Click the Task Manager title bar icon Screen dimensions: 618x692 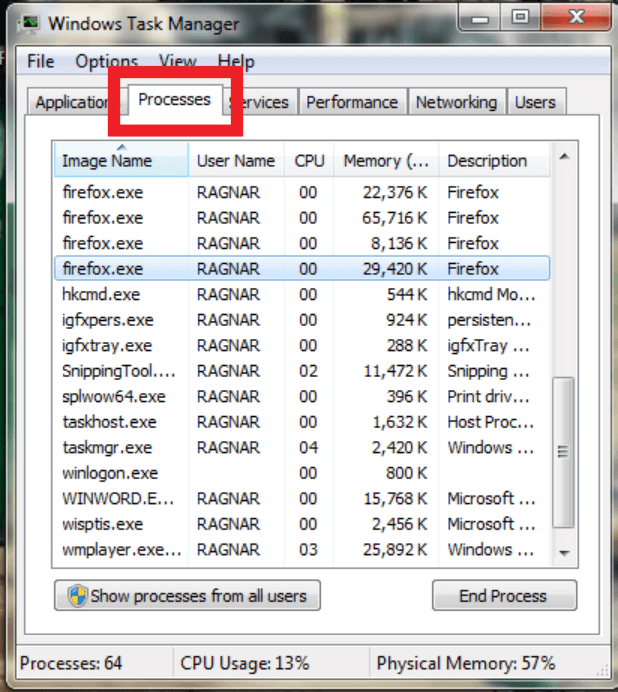click(30, 23)
